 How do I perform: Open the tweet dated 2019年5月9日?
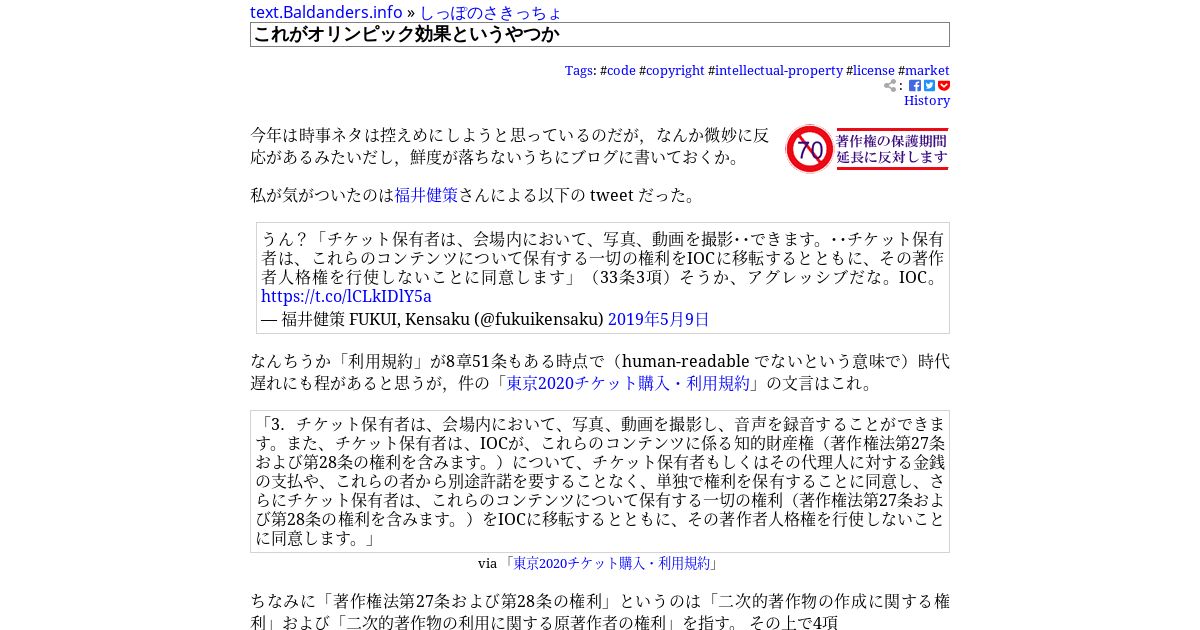click(x=658, y=319)
